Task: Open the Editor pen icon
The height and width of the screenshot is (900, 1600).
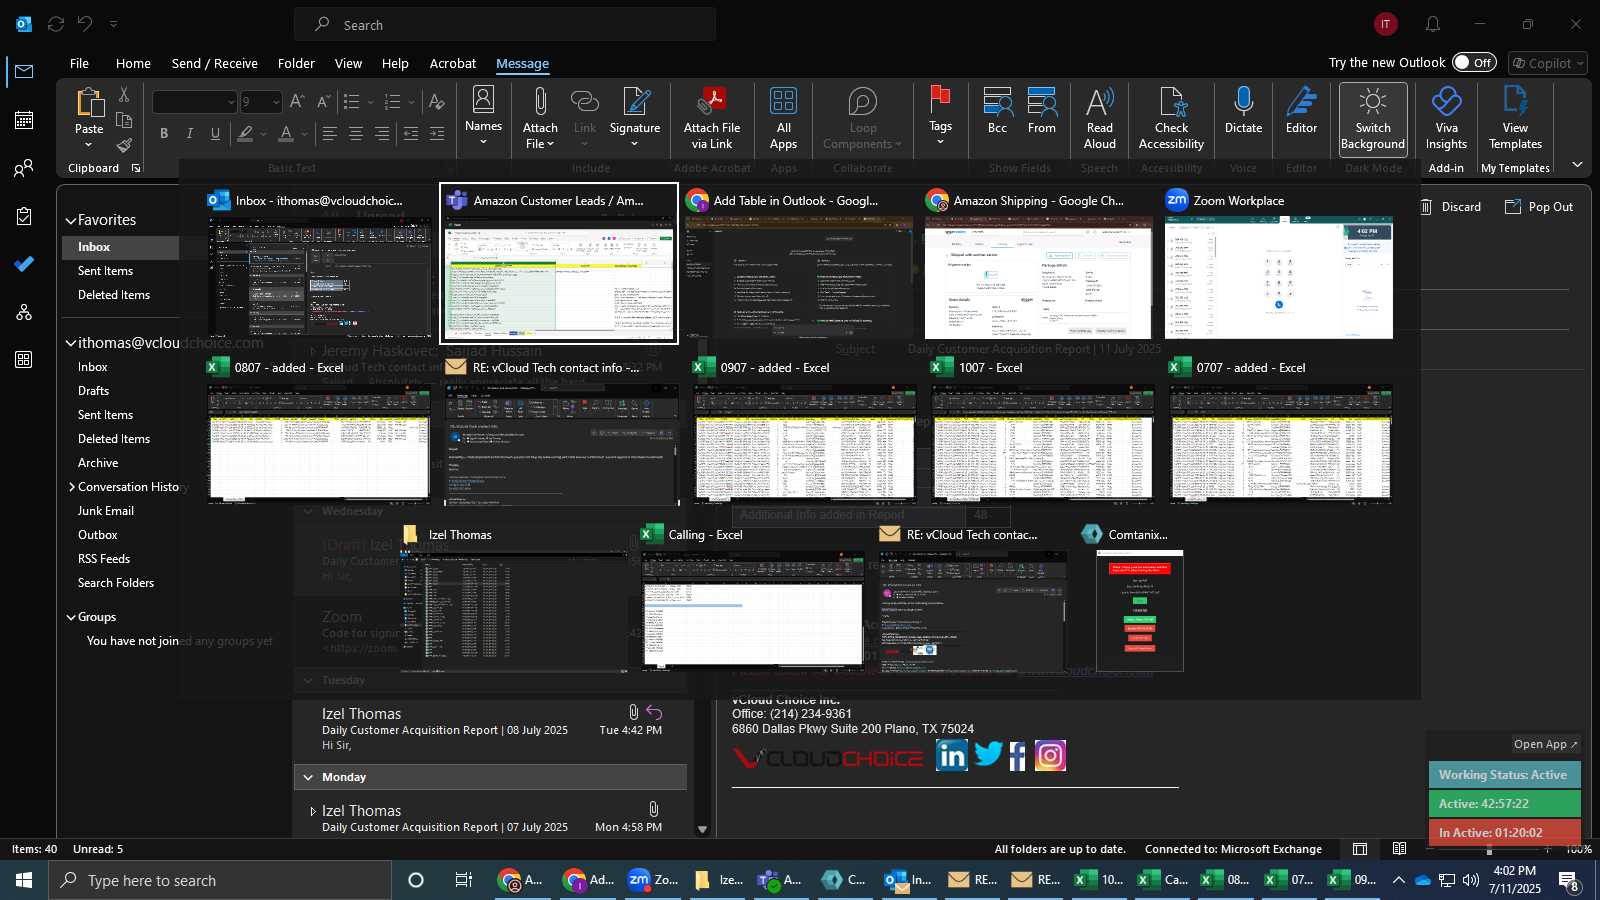Action: (1301, 102)
